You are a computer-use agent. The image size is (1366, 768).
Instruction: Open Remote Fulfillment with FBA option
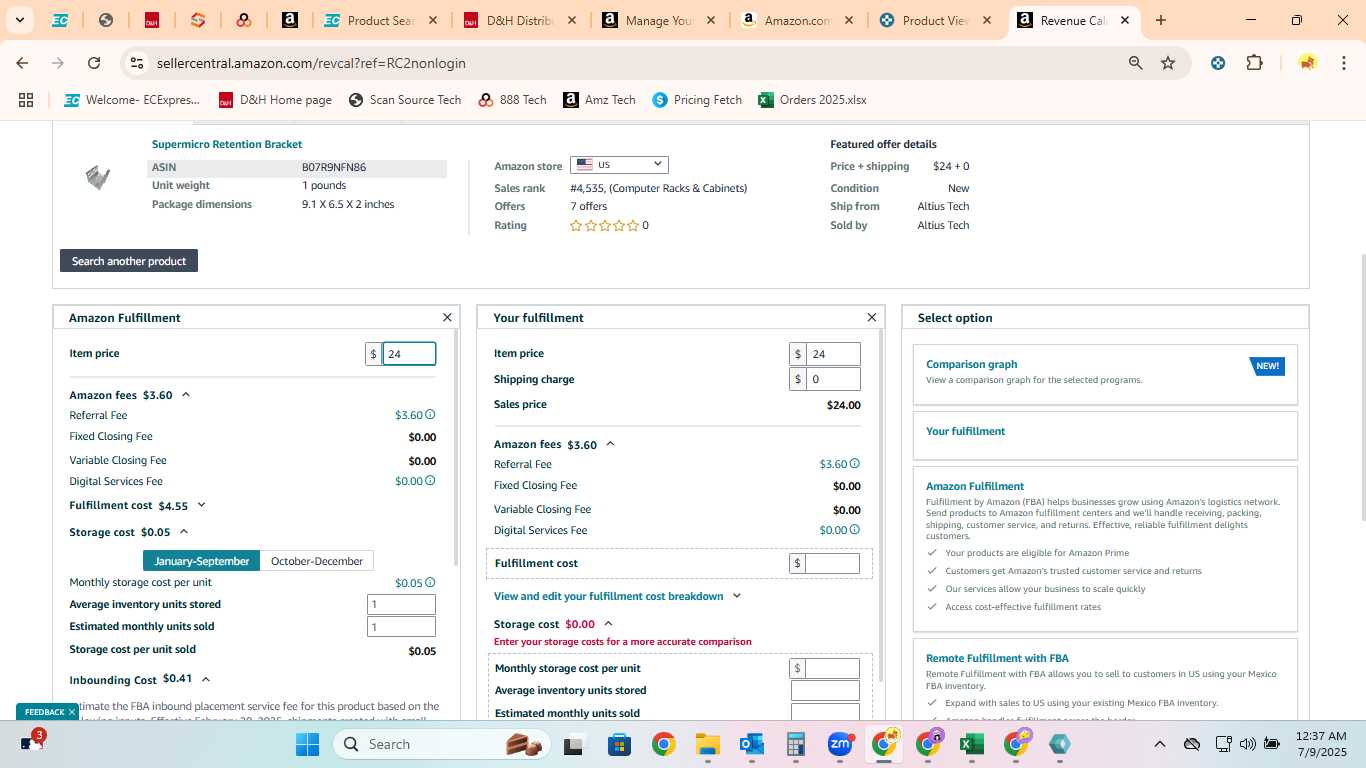pyautogui.click(x=997, y=658)
